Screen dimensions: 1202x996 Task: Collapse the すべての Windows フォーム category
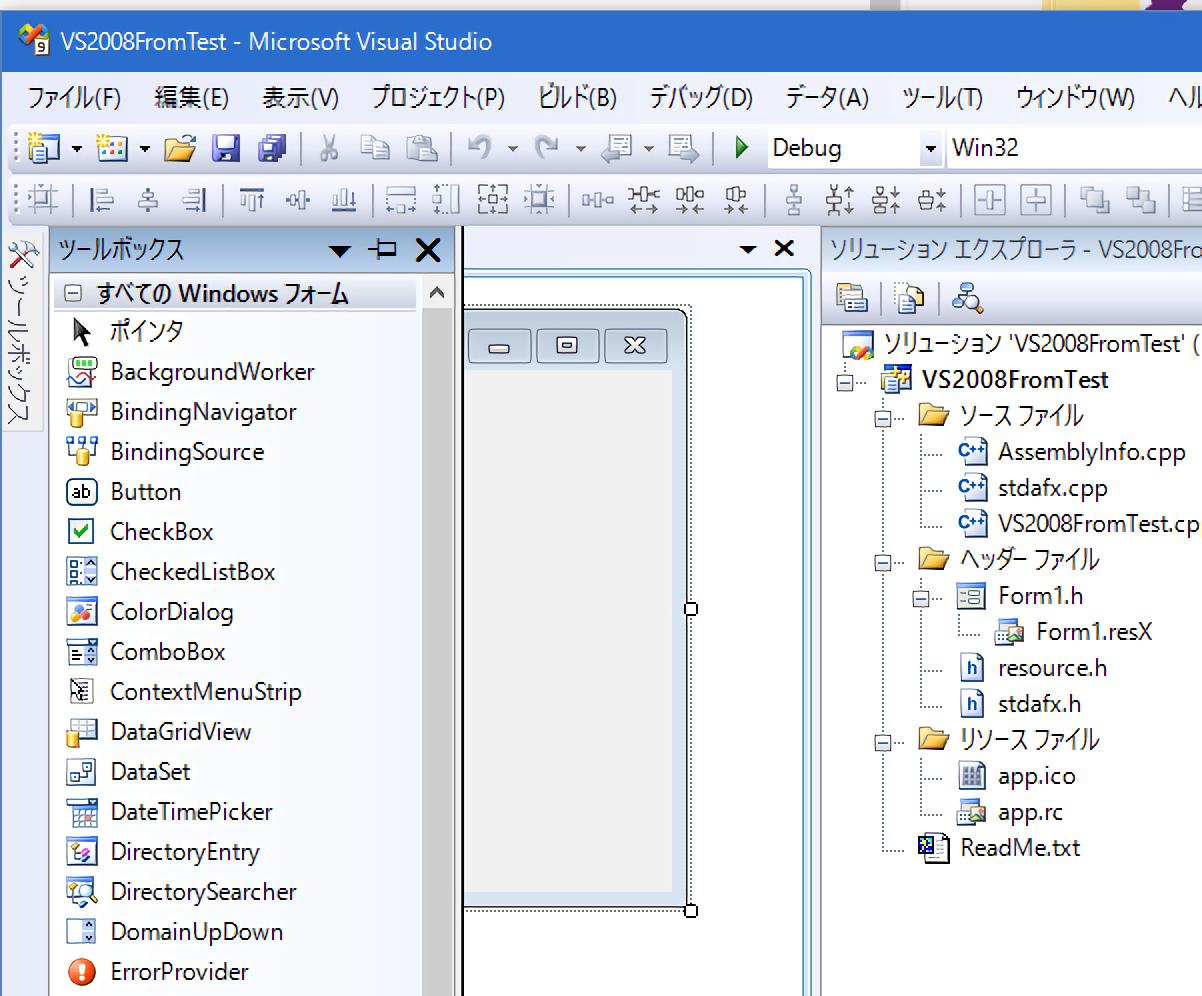(x=72, y=294)
